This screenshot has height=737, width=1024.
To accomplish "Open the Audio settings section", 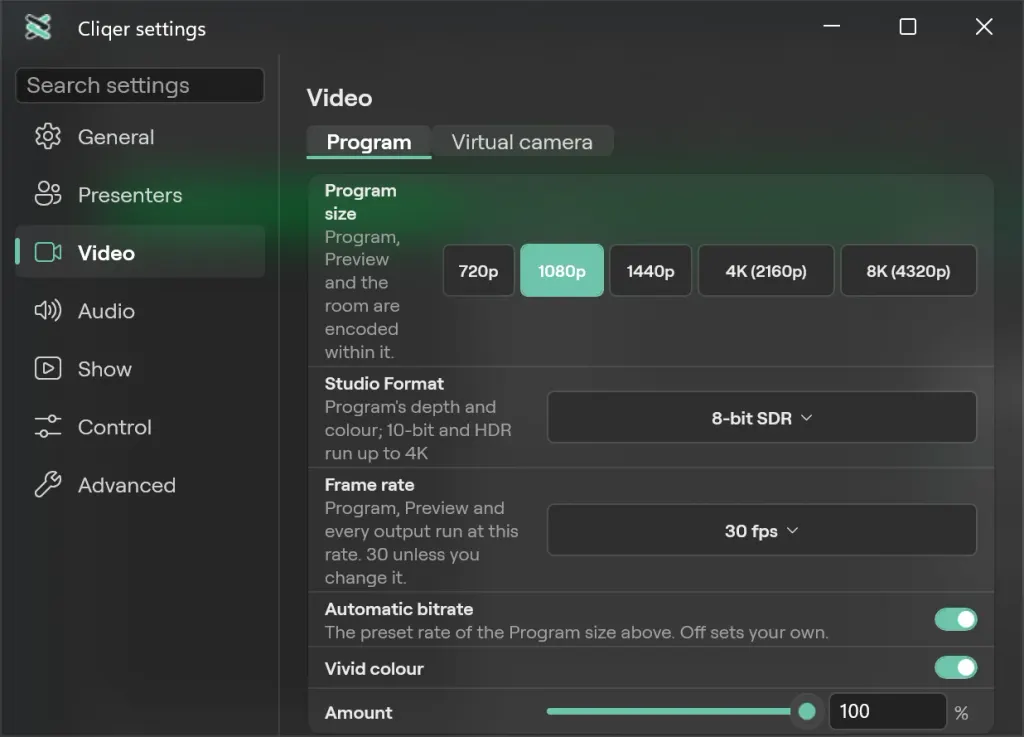I will pos(140,311).
